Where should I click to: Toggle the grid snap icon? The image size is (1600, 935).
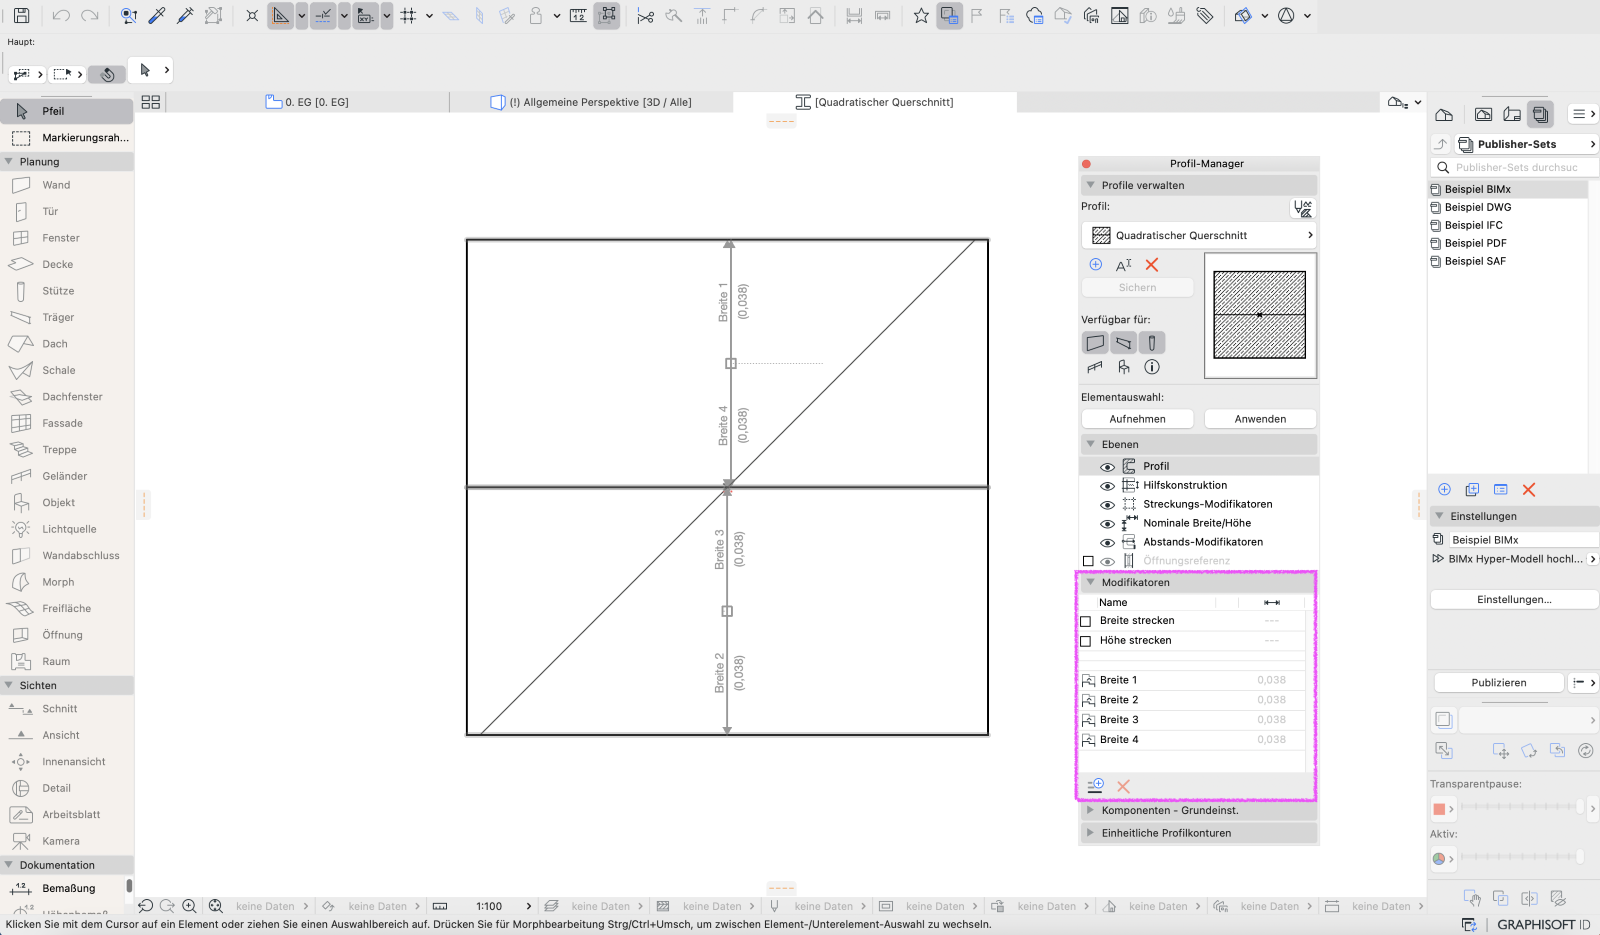(408, 16)
